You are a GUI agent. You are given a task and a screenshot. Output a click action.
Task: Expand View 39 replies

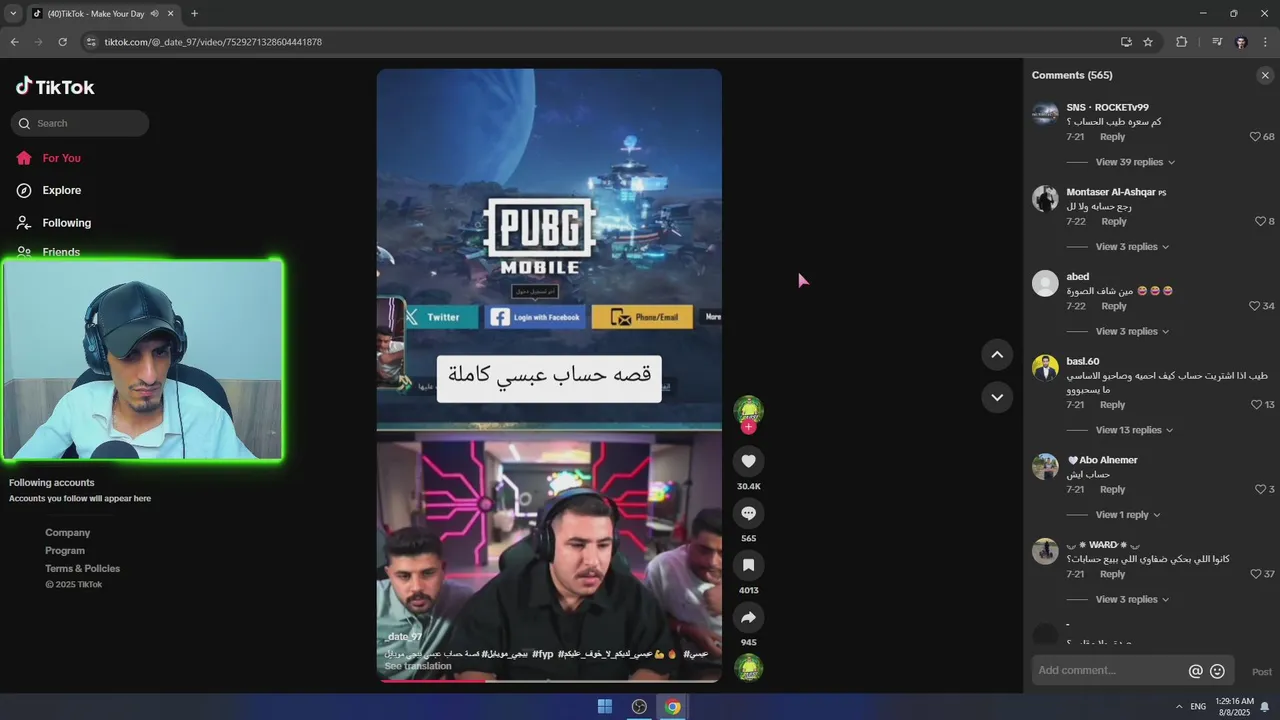tap(1135, 162)
